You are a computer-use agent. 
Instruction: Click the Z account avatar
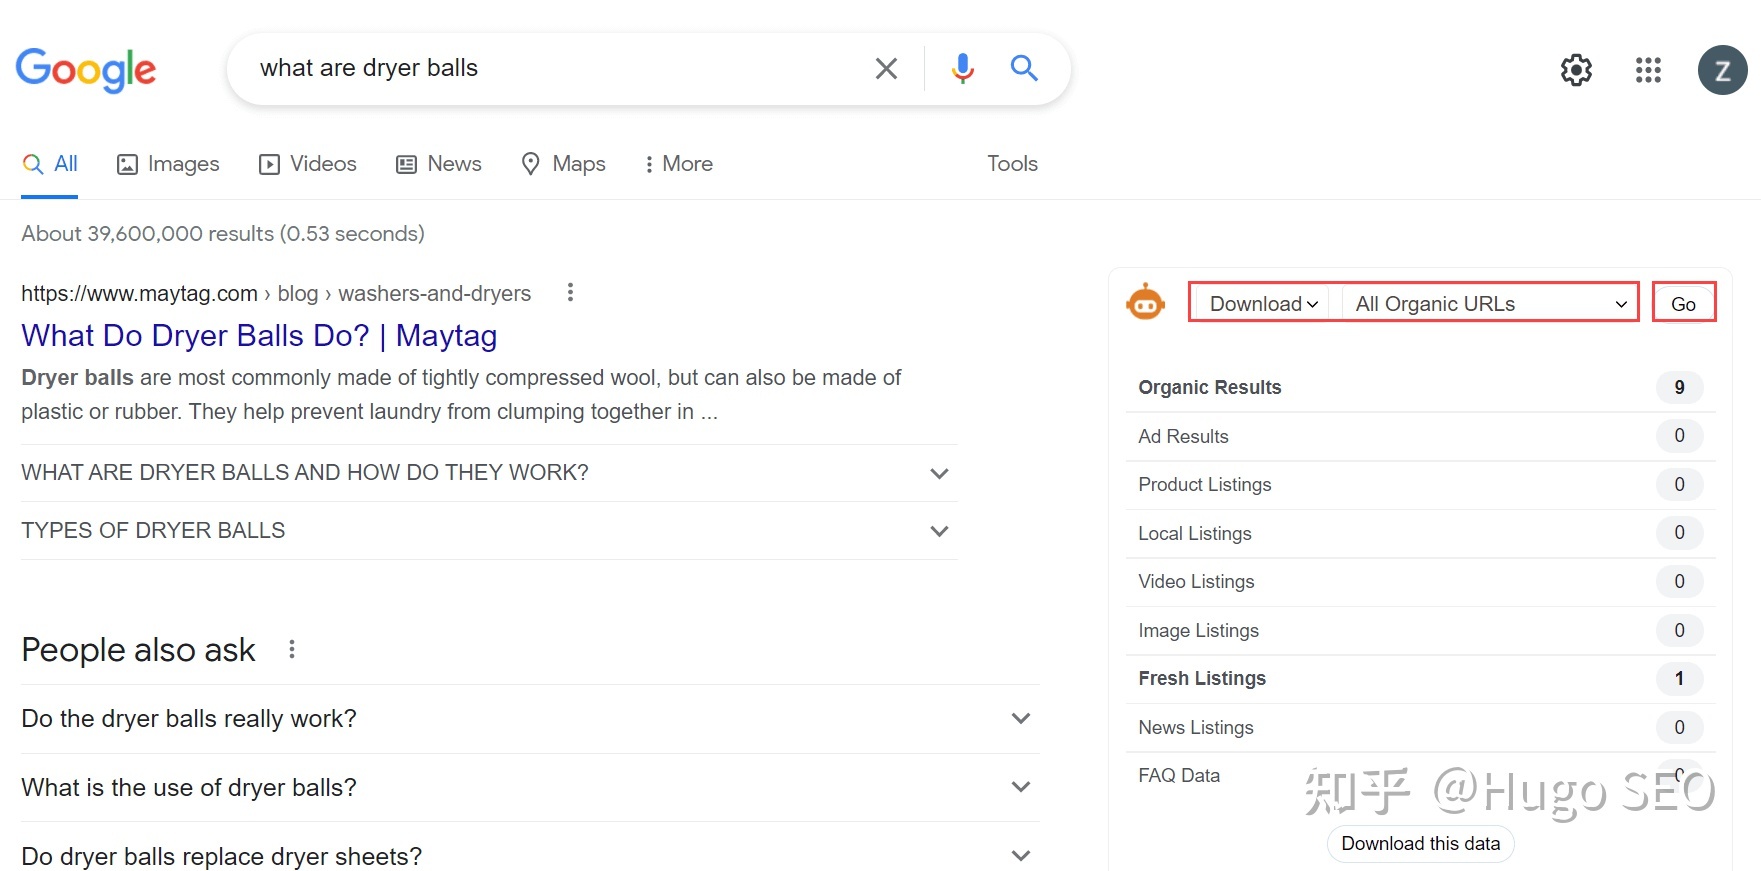pyautogui.click(x=1722, y=70)
